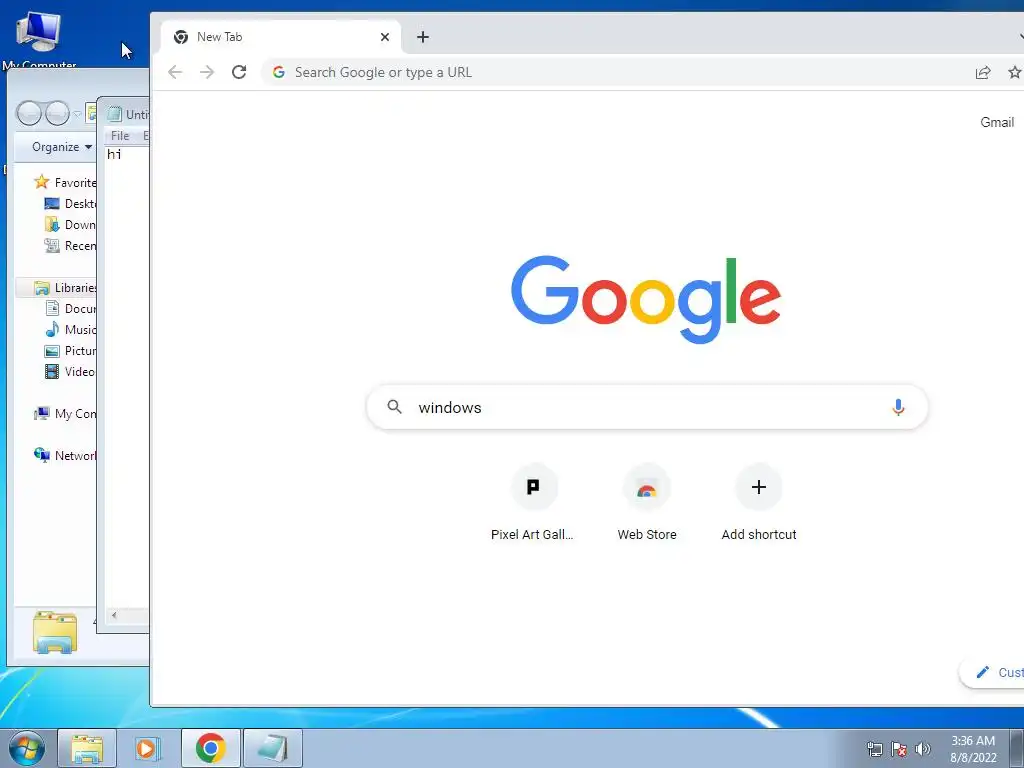Click the Google logo
Image resolution: width=1024 pixels, height=768 pixels.
click(646, 299)
